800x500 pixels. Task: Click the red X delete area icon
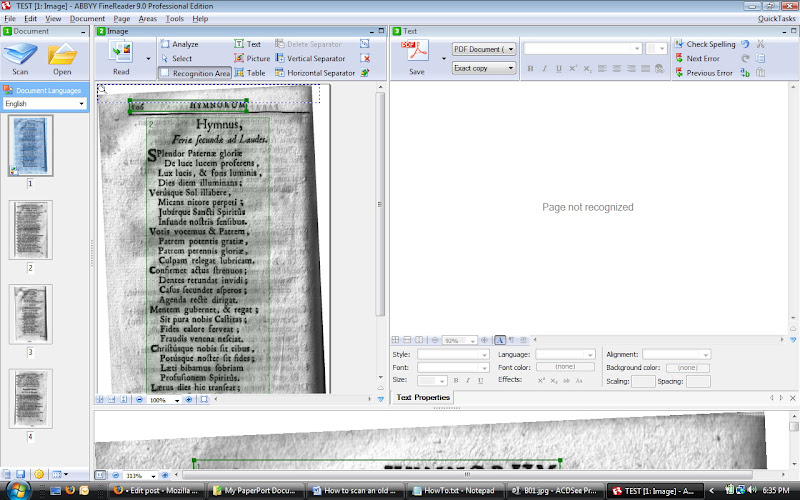[365, 58]
